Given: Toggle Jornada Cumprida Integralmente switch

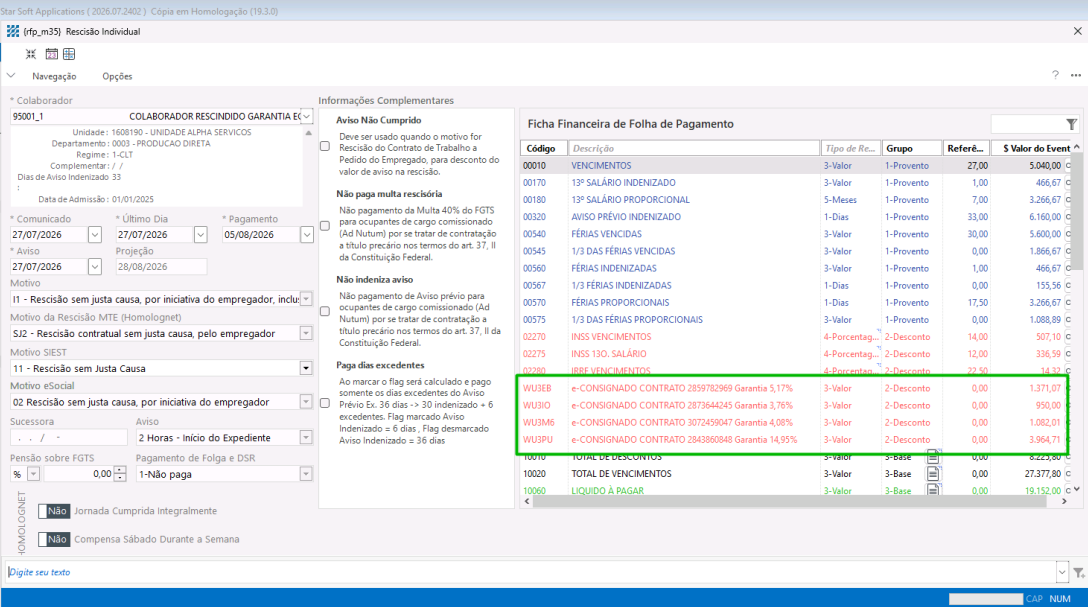Looking at the screenshot, I should click(x=54, y=511).
